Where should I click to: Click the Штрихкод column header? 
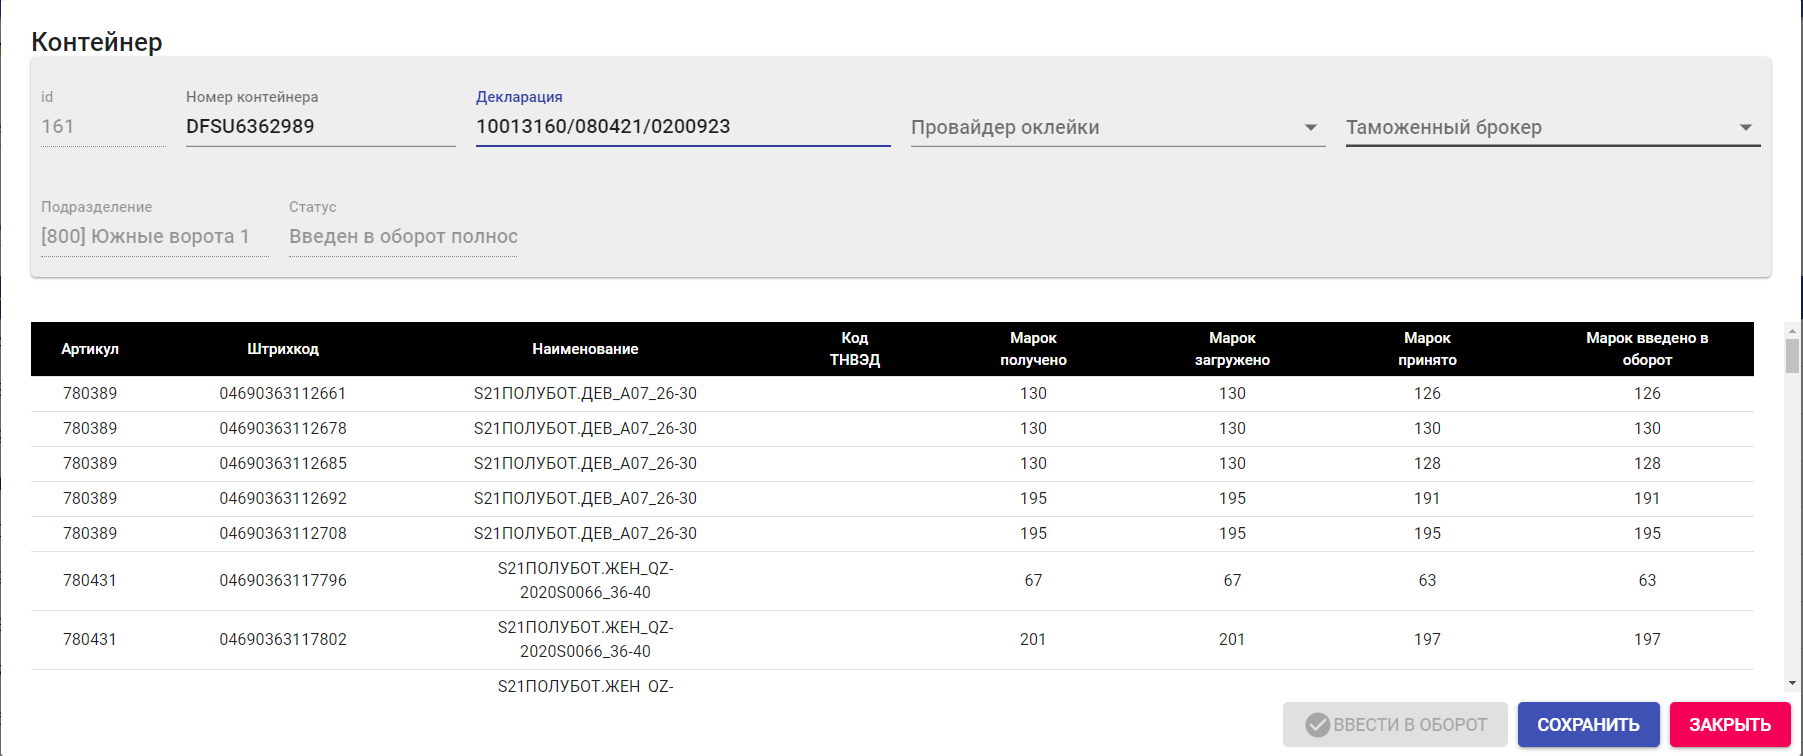(283, 349)
